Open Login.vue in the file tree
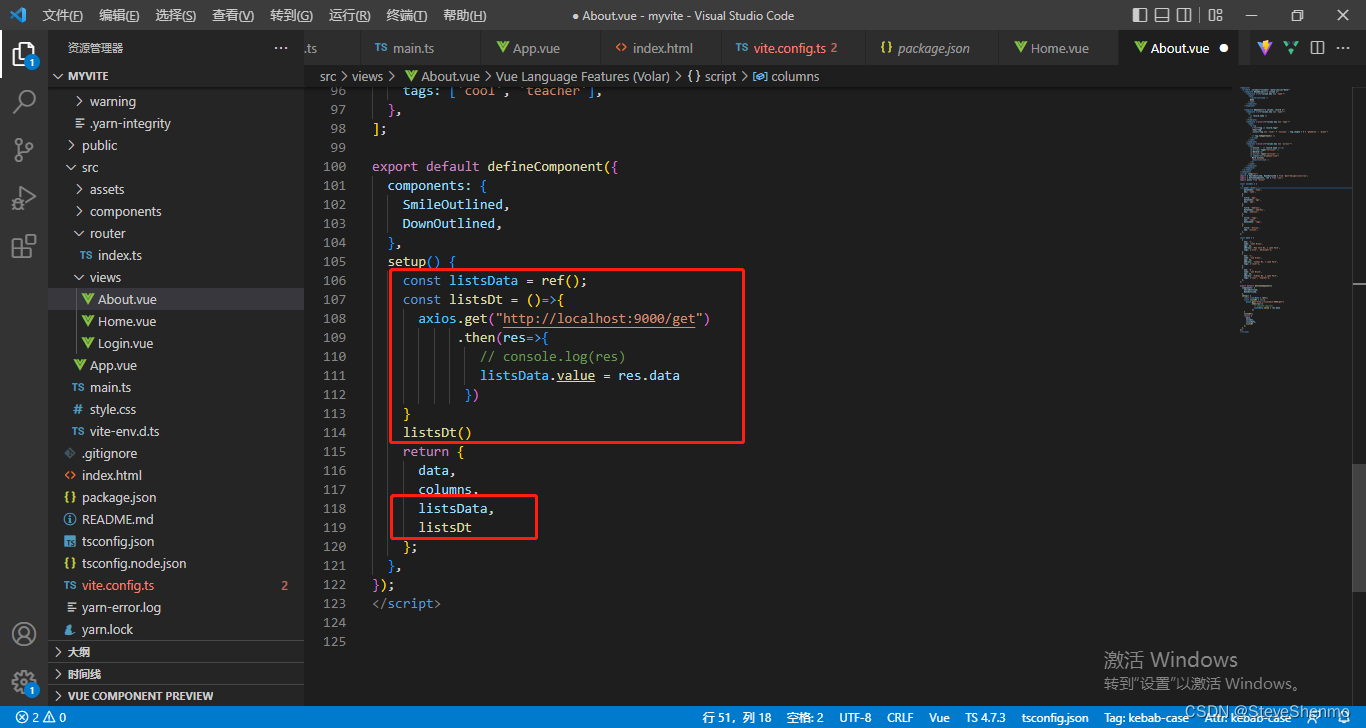The width and height of the screenshot is (1366, 728). click(176, 343)
